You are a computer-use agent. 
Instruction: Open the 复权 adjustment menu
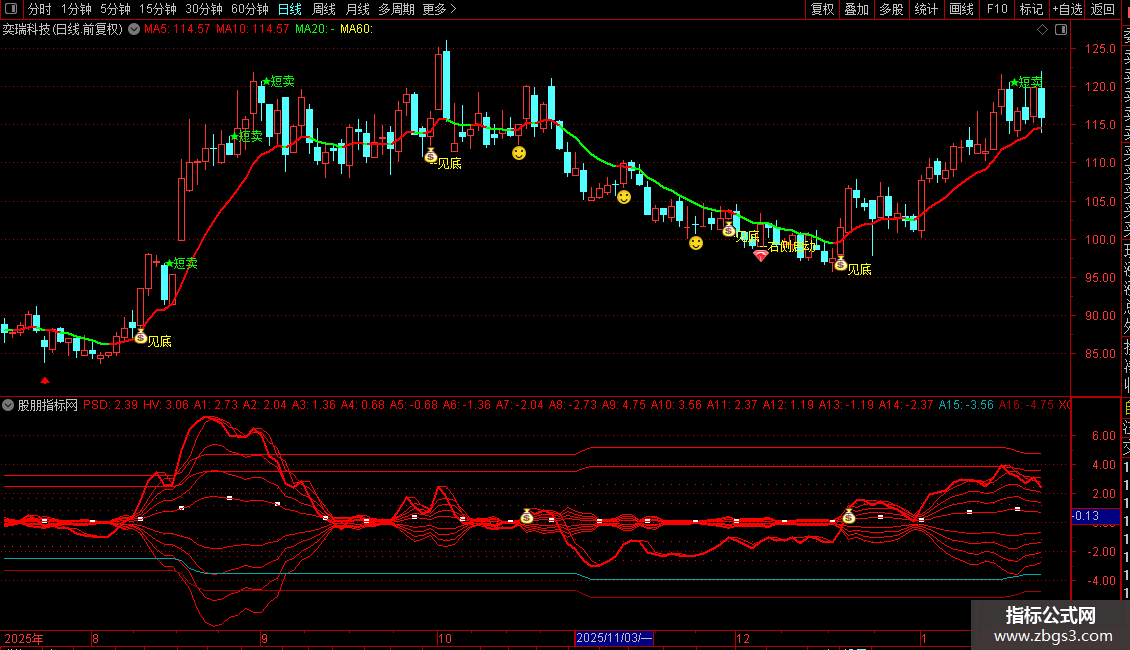[x=822, y=9]
